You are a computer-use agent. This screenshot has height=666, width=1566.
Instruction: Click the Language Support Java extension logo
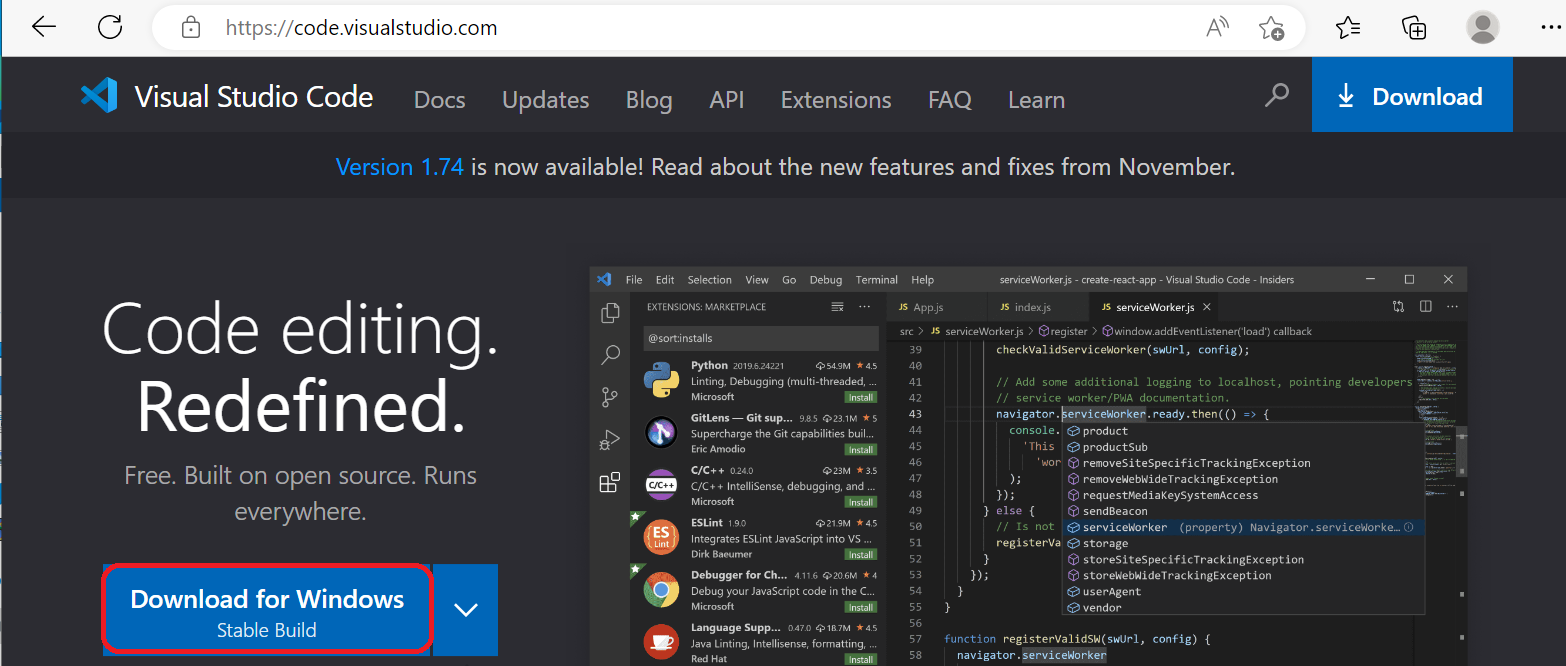click(662, 642)
